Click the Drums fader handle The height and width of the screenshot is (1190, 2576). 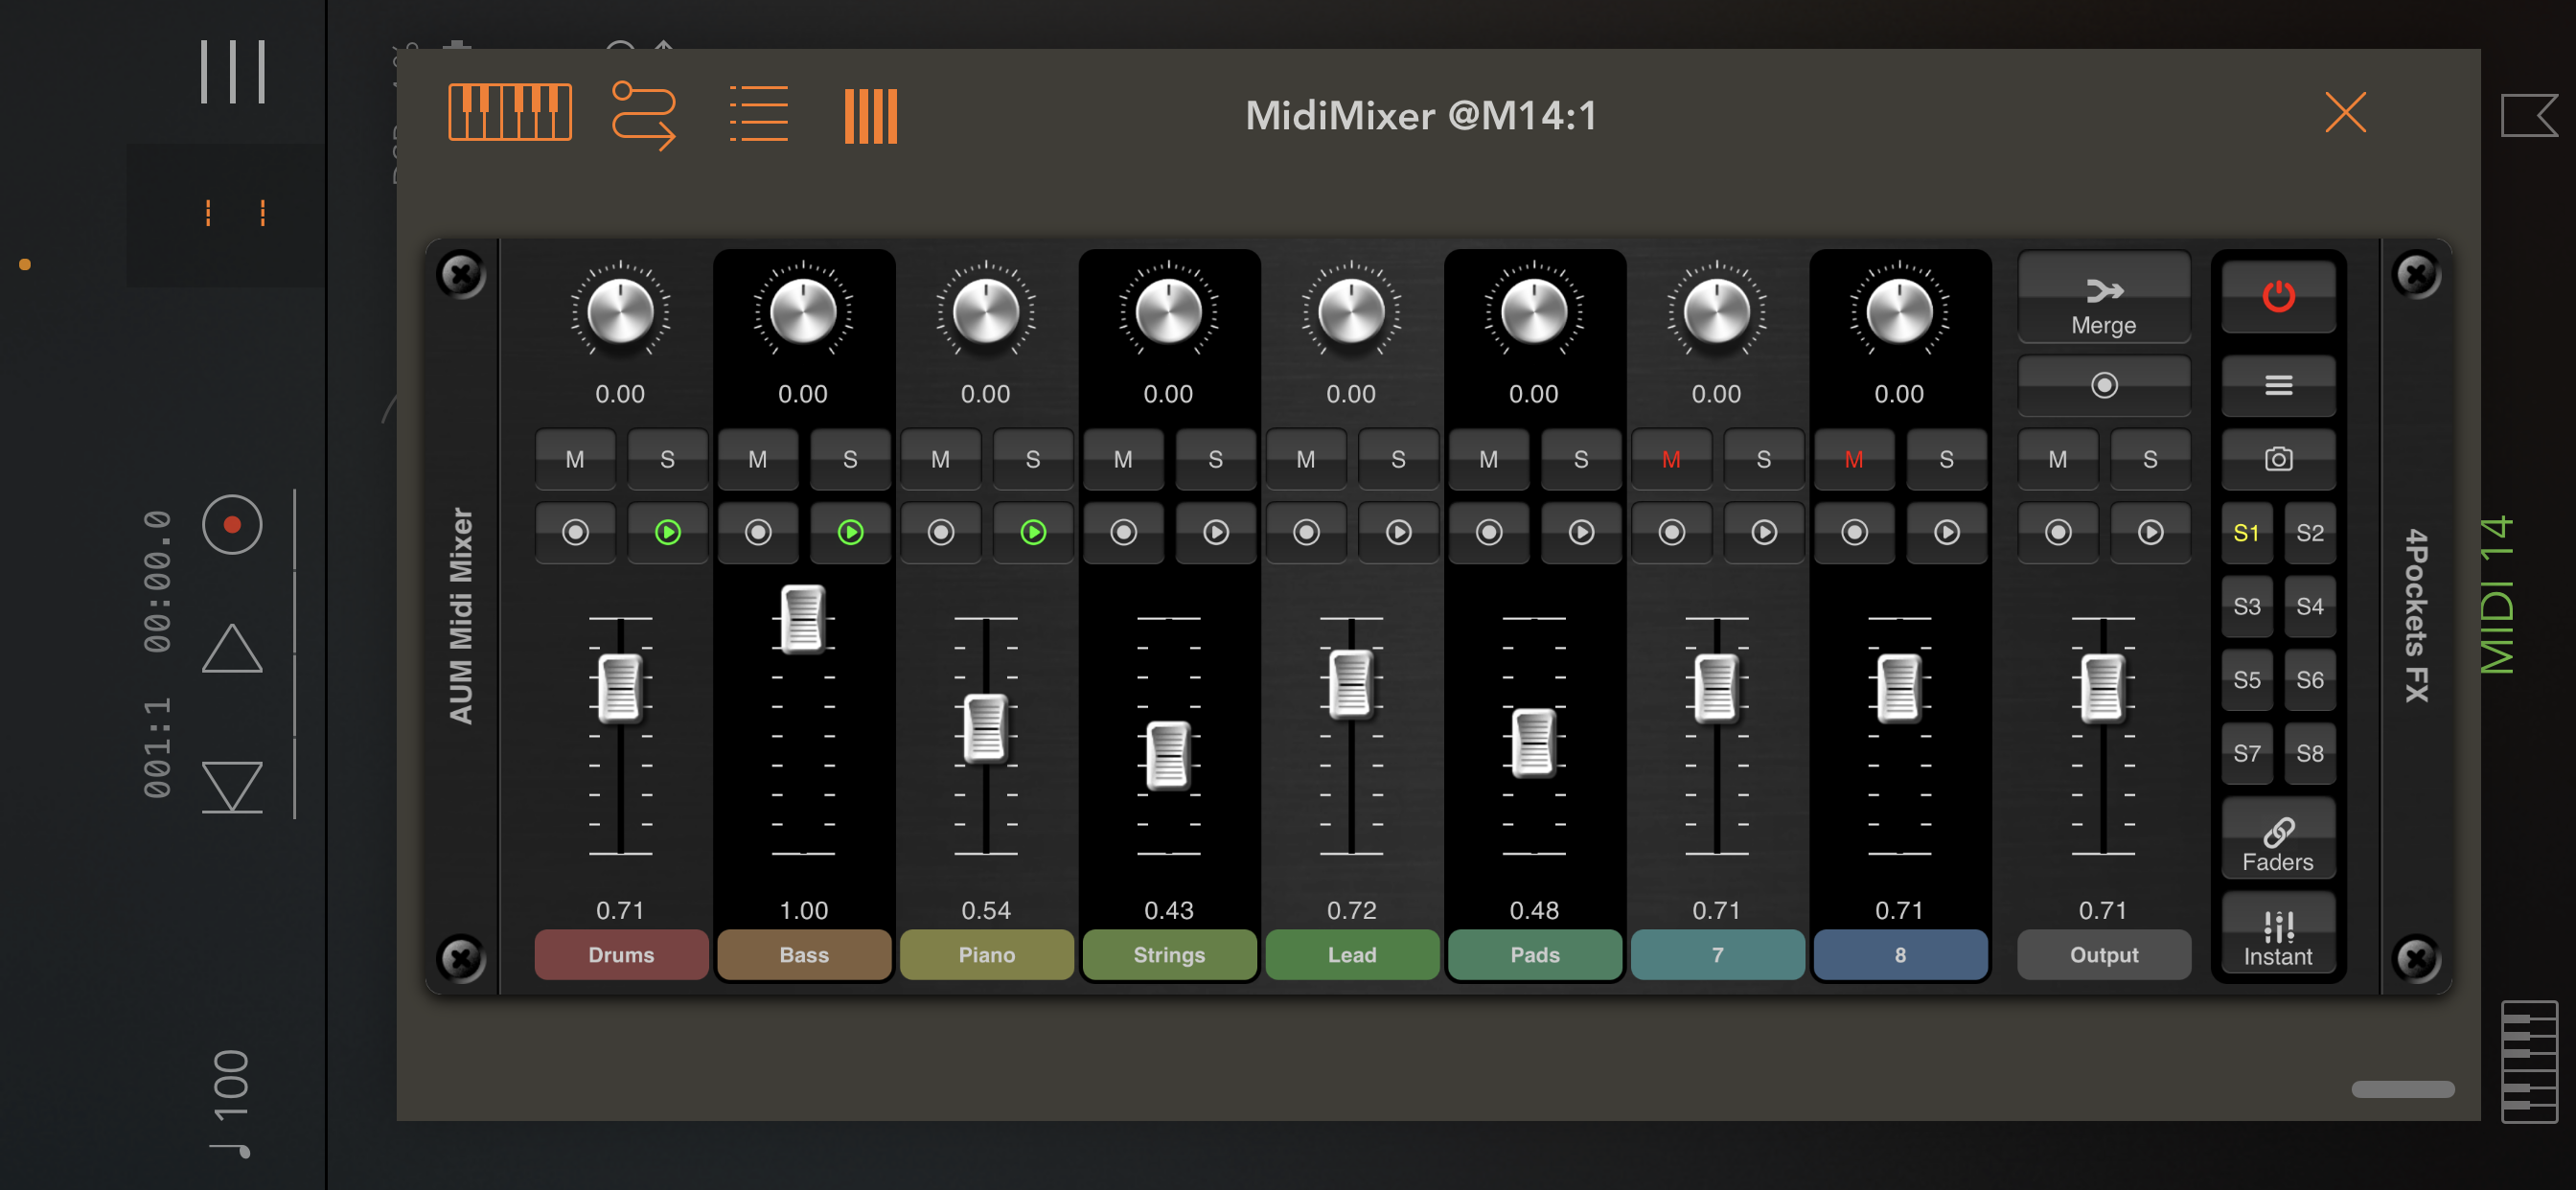(620, 687)
